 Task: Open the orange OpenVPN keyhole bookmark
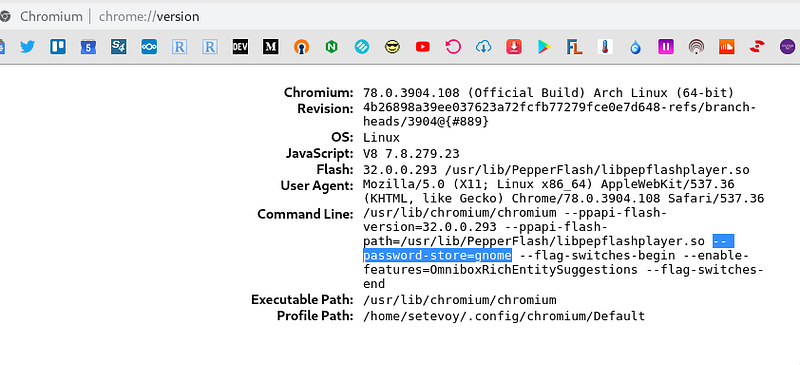[301, 47]
